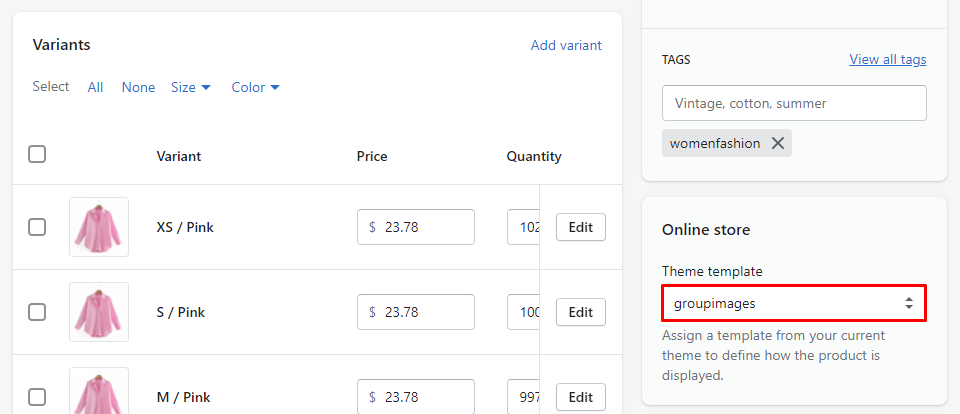This screenshot has height=414, width=960.
Task: Click the Add variant link
Action: click(x=566, y=45)
